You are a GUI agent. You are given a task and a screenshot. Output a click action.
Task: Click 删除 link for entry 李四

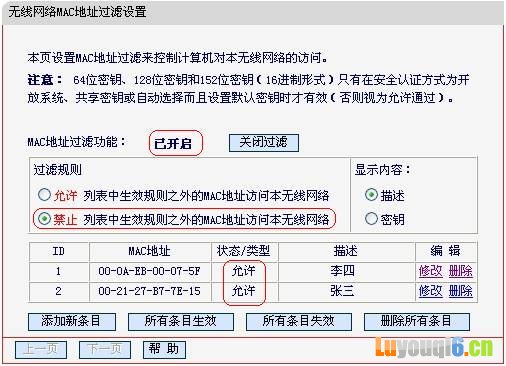coord(460,271)
